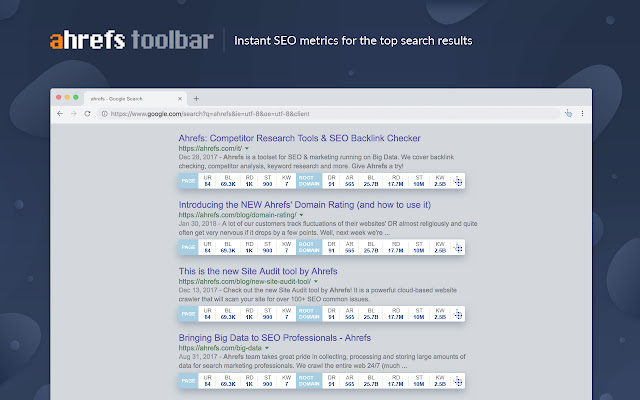The height and width of the screenshot is (400, 640).
Task: Expand dropdown arrow next to big-data URL
Action: [267, 348]
